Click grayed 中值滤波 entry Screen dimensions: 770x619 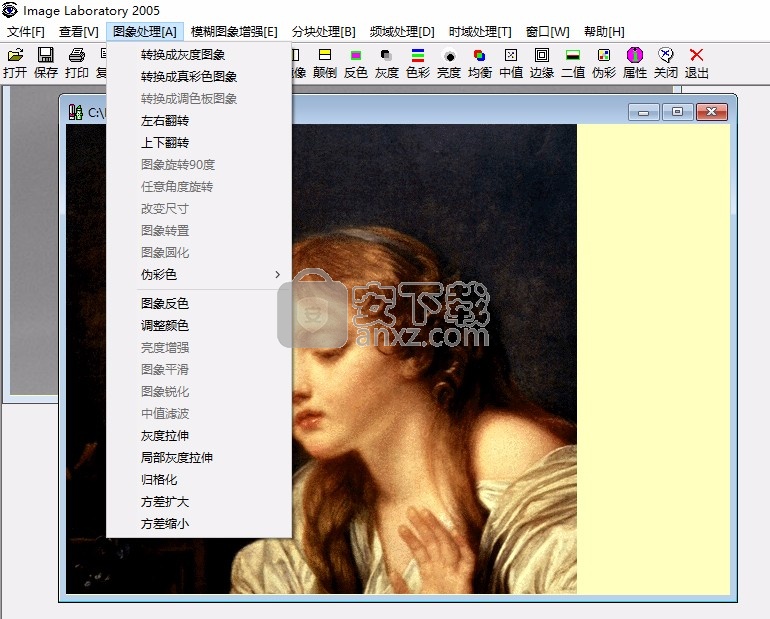pyautogui.click(x=199, y=414)
